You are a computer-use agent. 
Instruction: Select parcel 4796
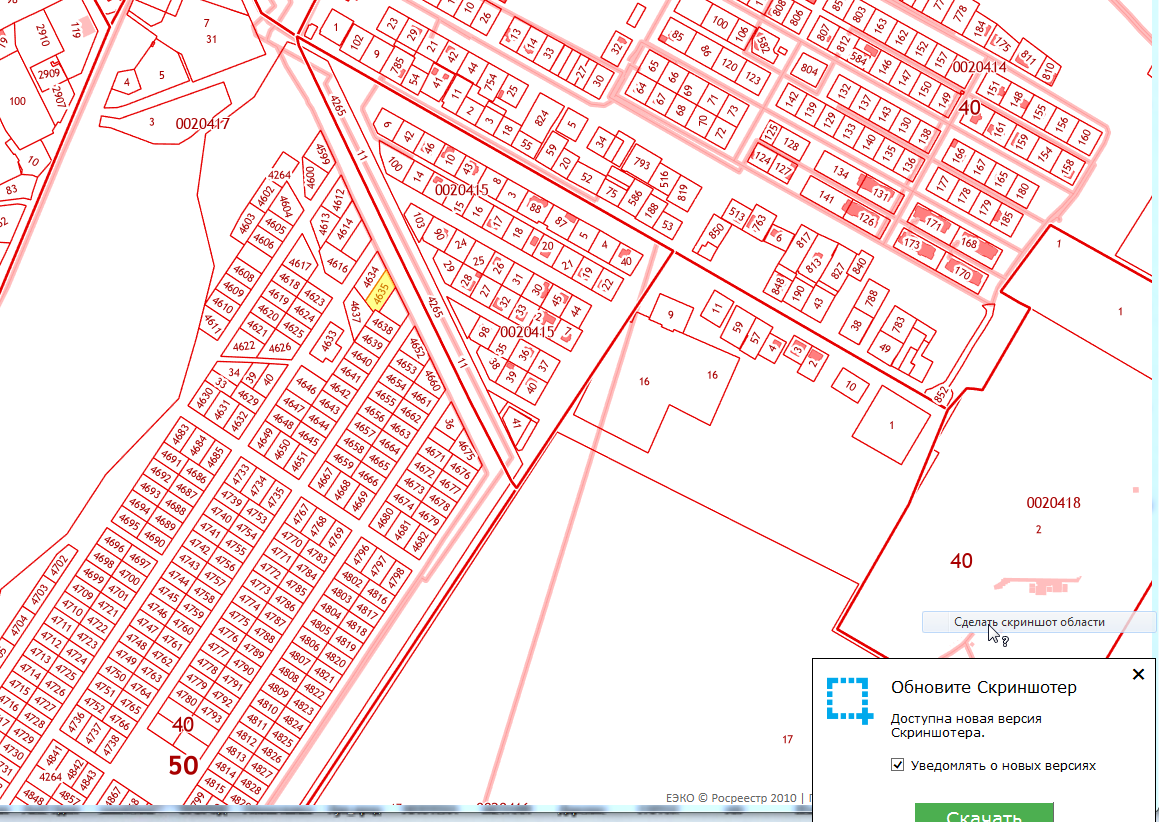point(361,554)
